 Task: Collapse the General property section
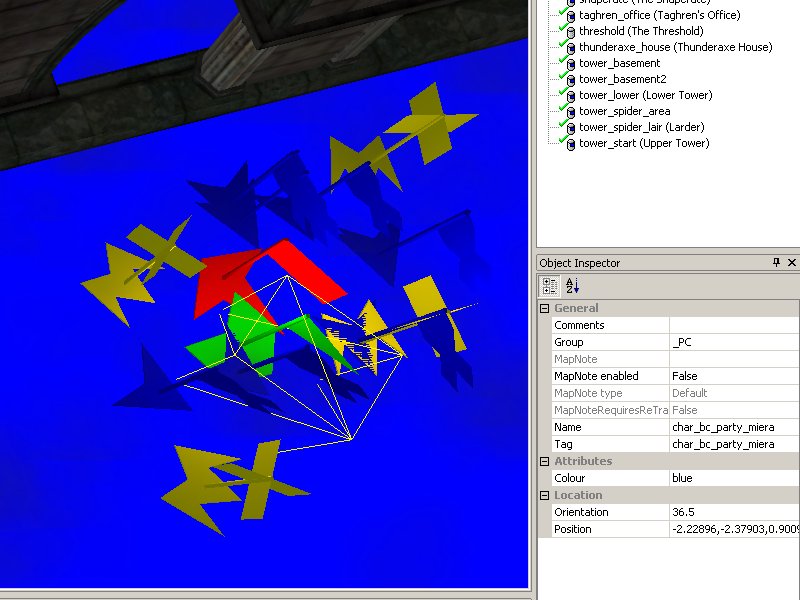click(x=545, y=308)
